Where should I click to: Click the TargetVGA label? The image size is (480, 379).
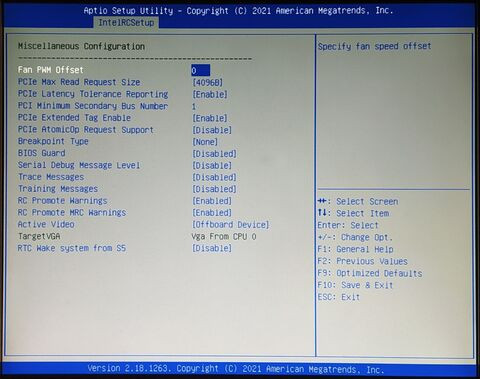pyautogui.click(x=39, y=236)
